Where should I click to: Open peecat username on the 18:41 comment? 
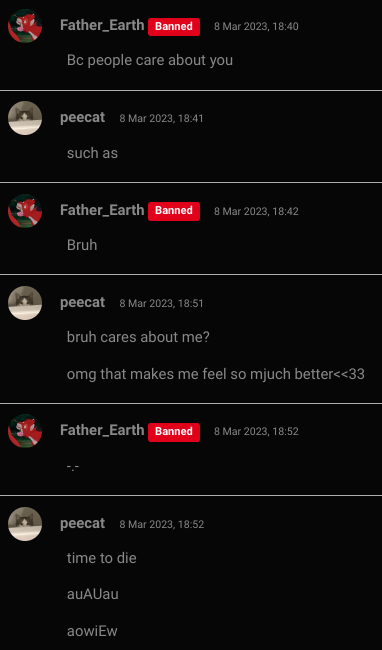[82, 118]
